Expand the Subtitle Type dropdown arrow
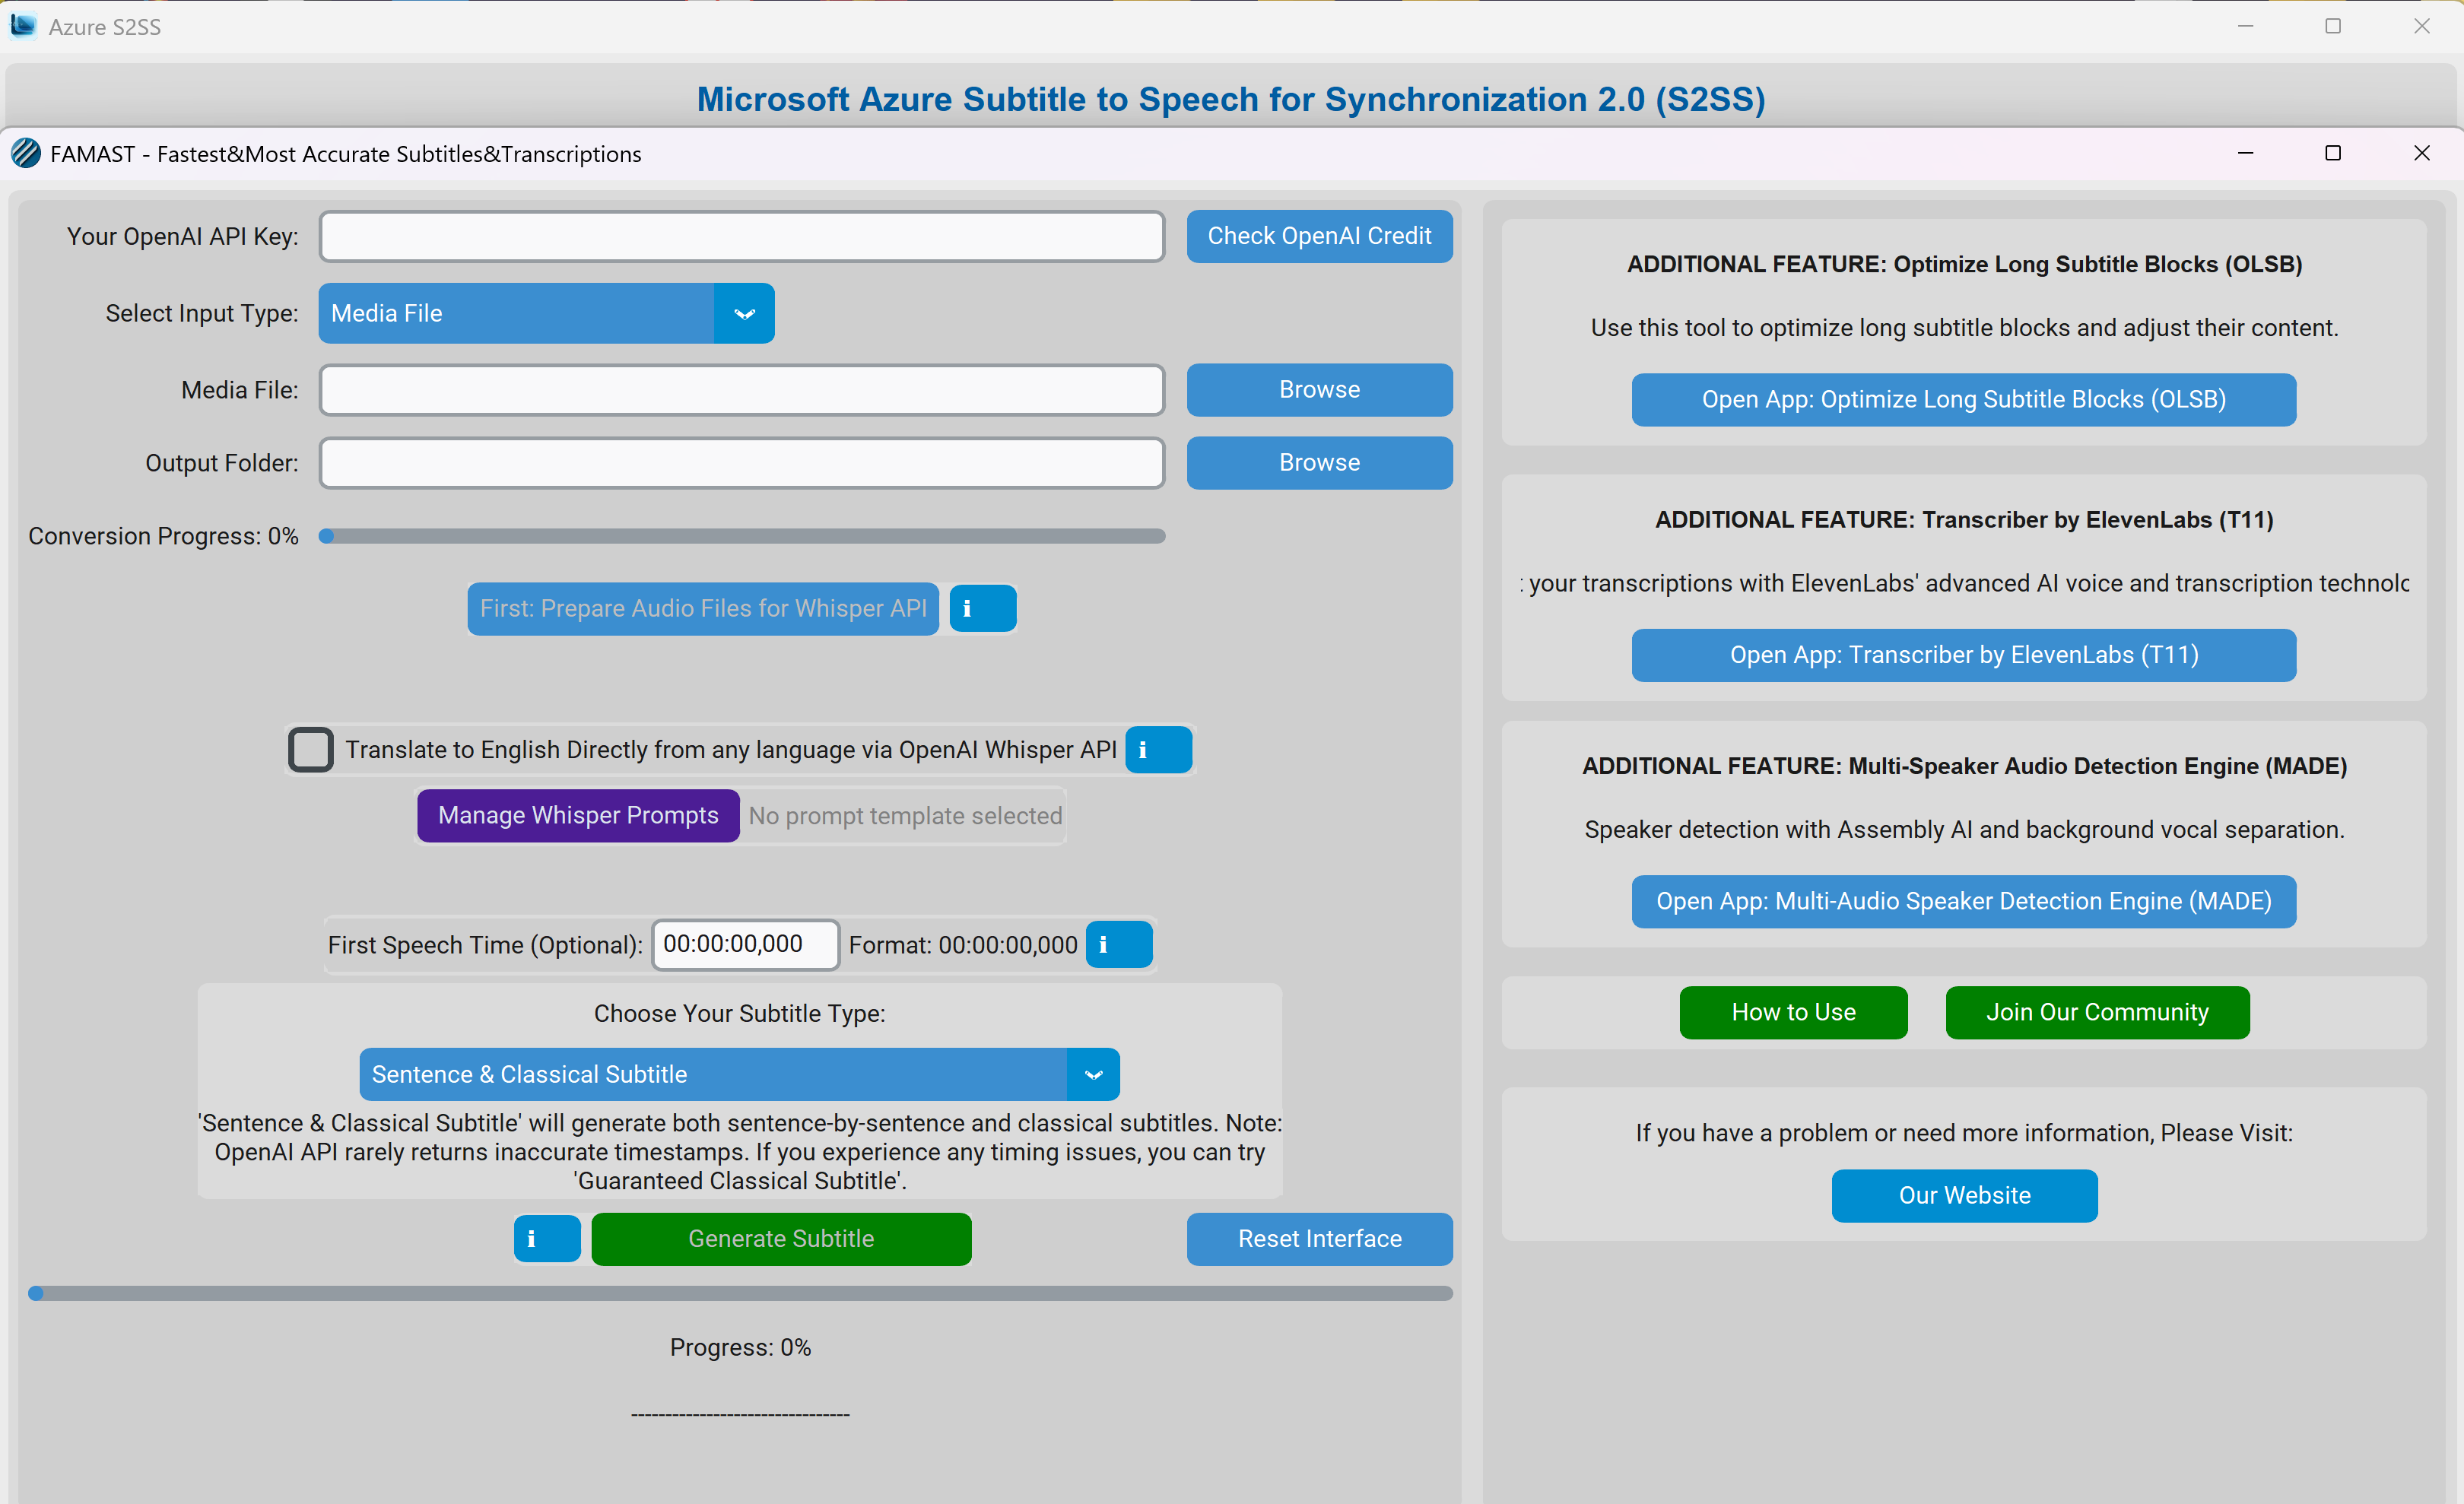 click(x=1093, y=1074)
